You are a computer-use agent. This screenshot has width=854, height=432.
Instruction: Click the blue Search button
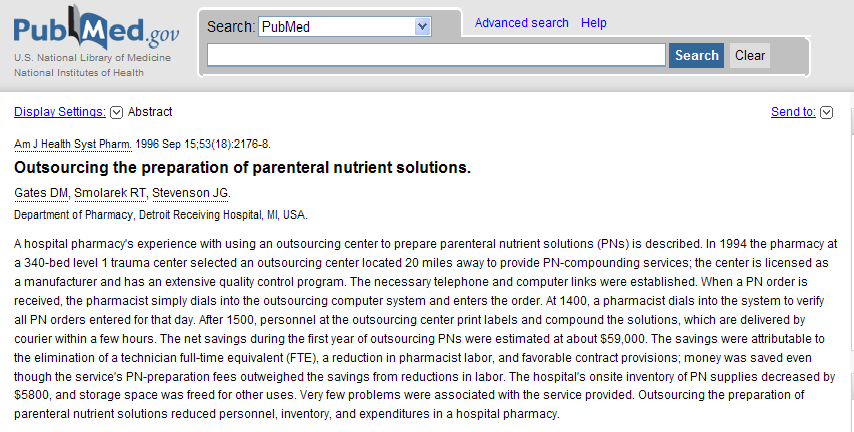(697, 56)
